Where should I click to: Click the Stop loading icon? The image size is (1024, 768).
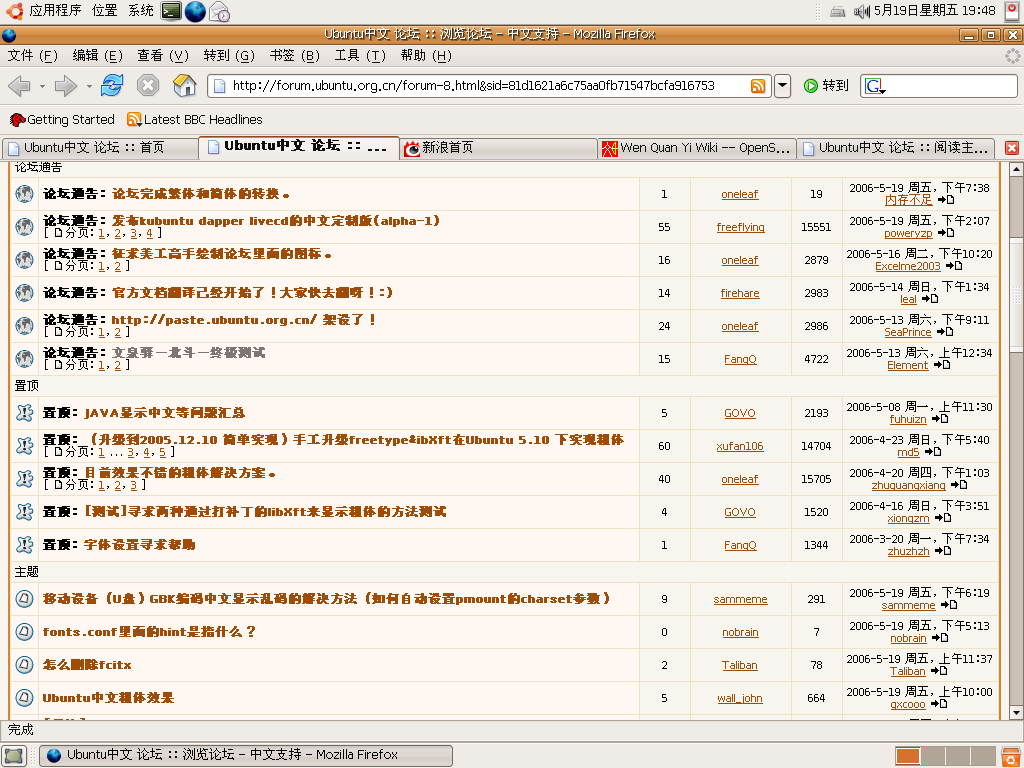click(x=148, y=86)
